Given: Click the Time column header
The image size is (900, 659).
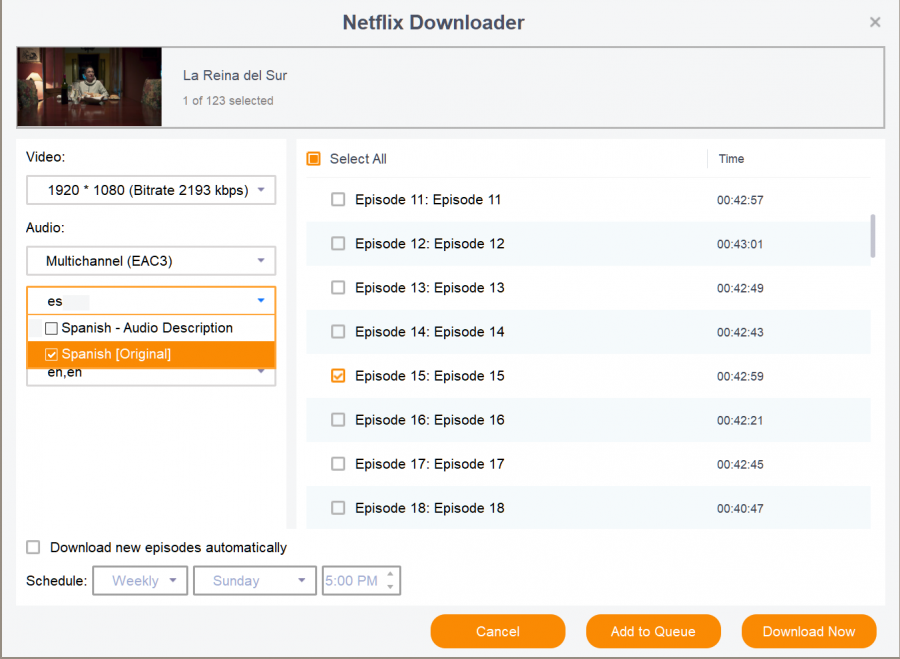Looking at the screenshot, I should tap(731, 159).
